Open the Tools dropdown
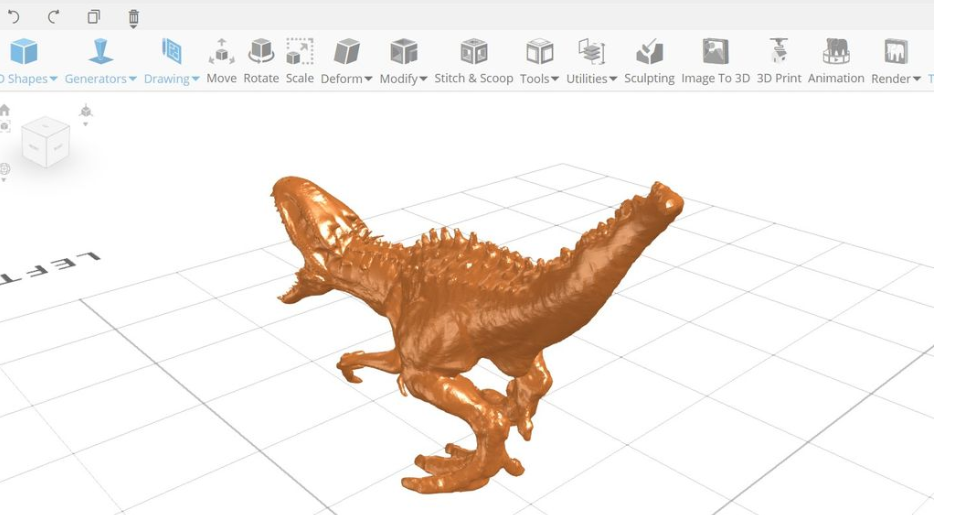963x528 pixels. click(539, 61)
